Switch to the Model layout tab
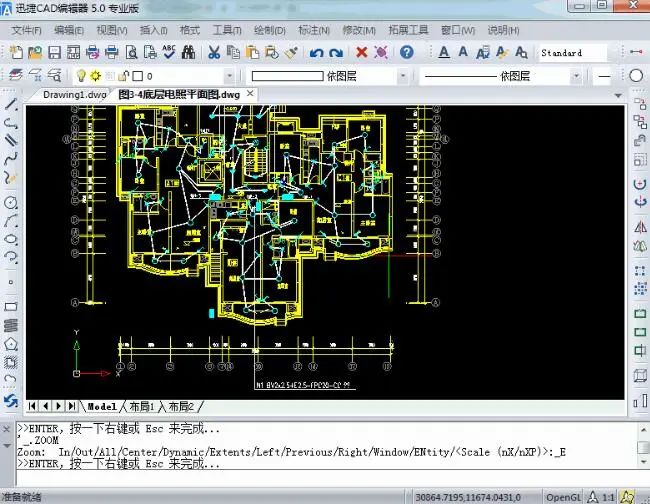The width and height of the screenshot is (650, 504). [x=102, y=407]
